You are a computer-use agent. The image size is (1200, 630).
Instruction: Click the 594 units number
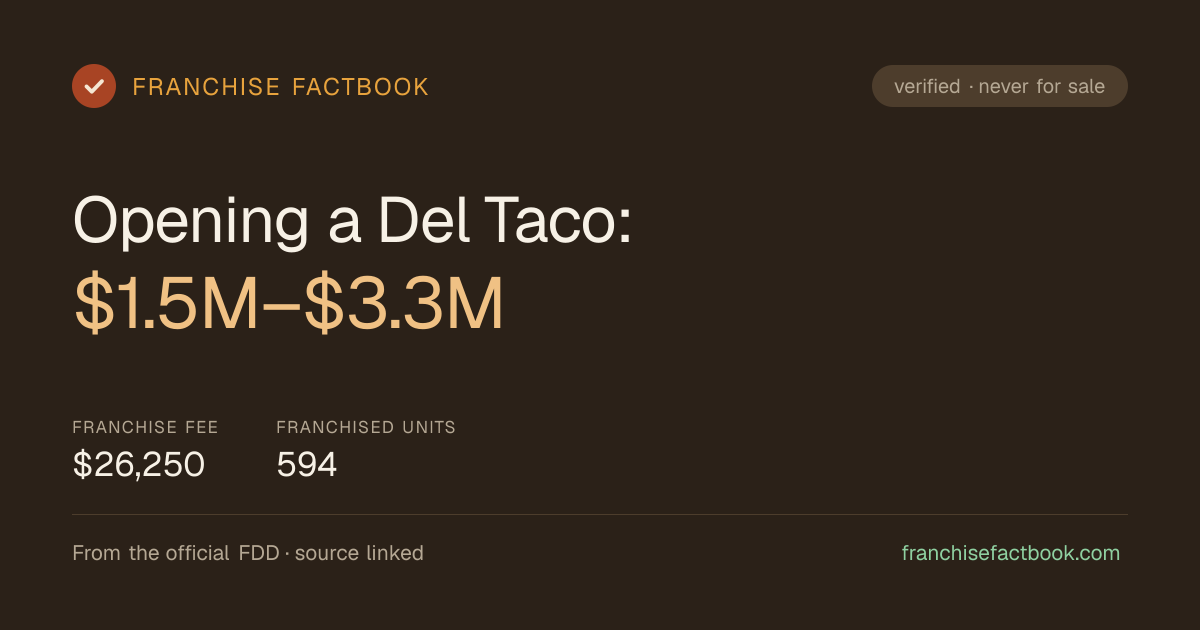pyautogui.click(x=307, y=464)
